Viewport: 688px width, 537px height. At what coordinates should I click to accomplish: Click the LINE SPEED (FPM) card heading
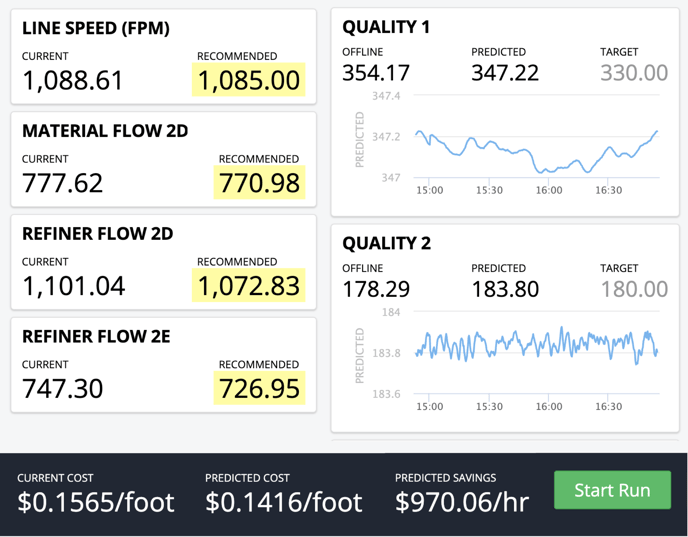point(96,28)
